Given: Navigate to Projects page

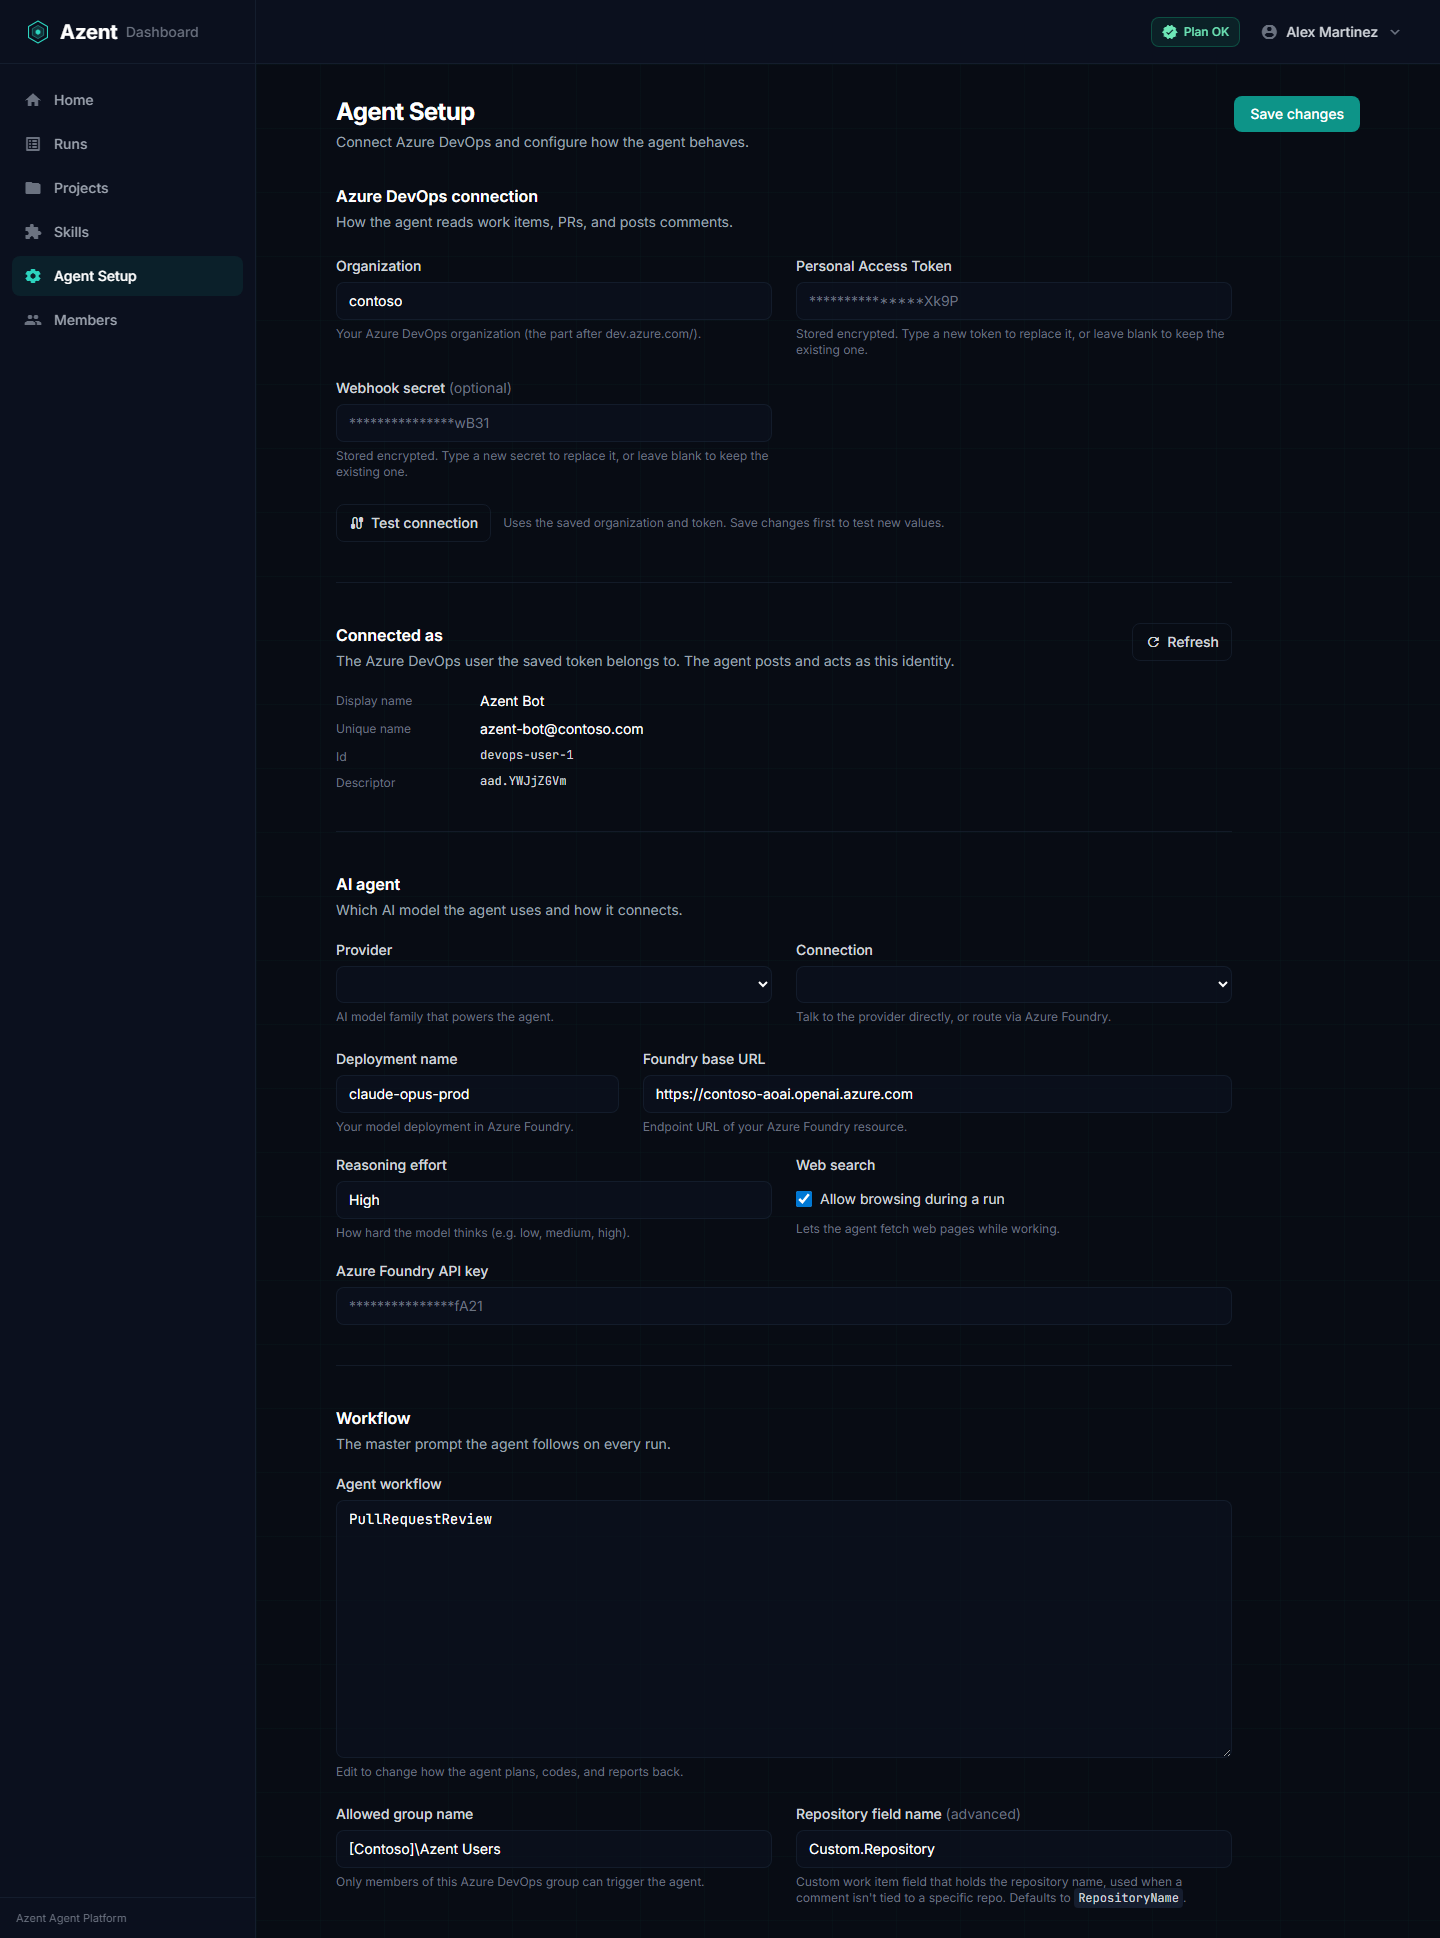Looking at the screenshot, I should [x=127, y=188].
